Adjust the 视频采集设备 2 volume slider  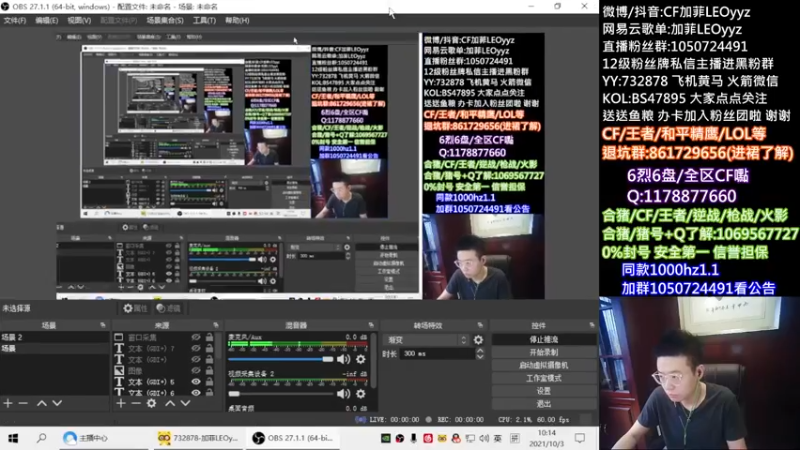click(281, 393)
